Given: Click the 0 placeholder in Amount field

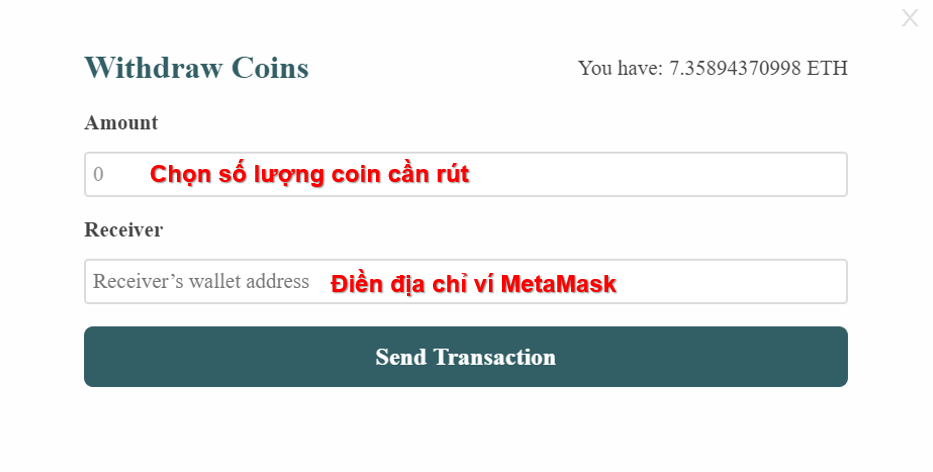Looking at the screenshot, I should [98, 174].
